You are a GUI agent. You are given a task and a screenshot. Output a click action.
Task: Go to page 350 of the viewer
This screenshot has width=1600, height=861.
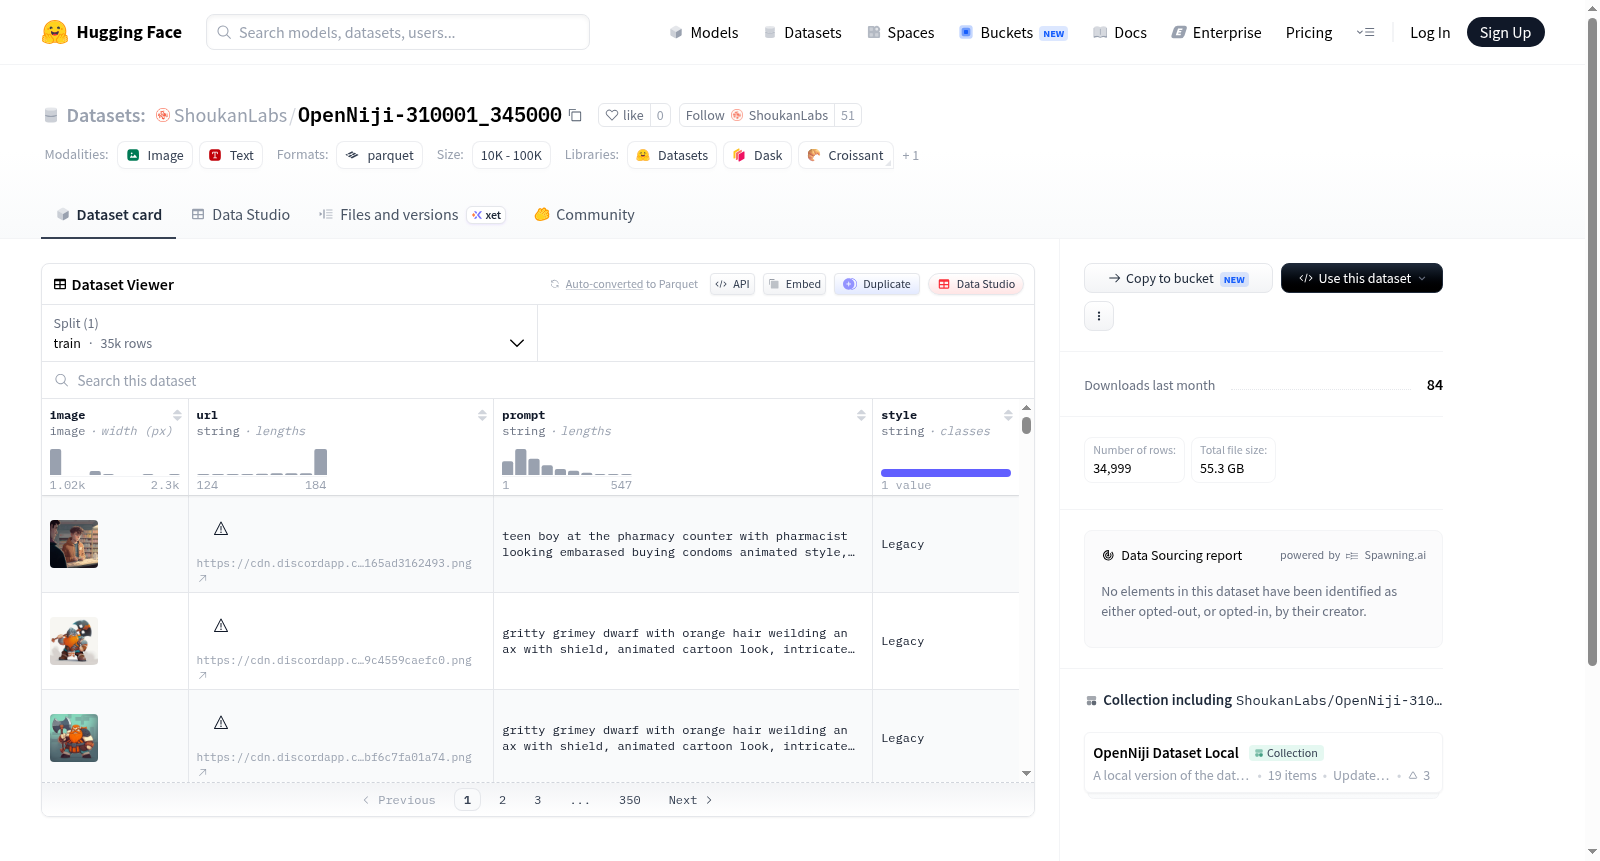click(629, 800)
